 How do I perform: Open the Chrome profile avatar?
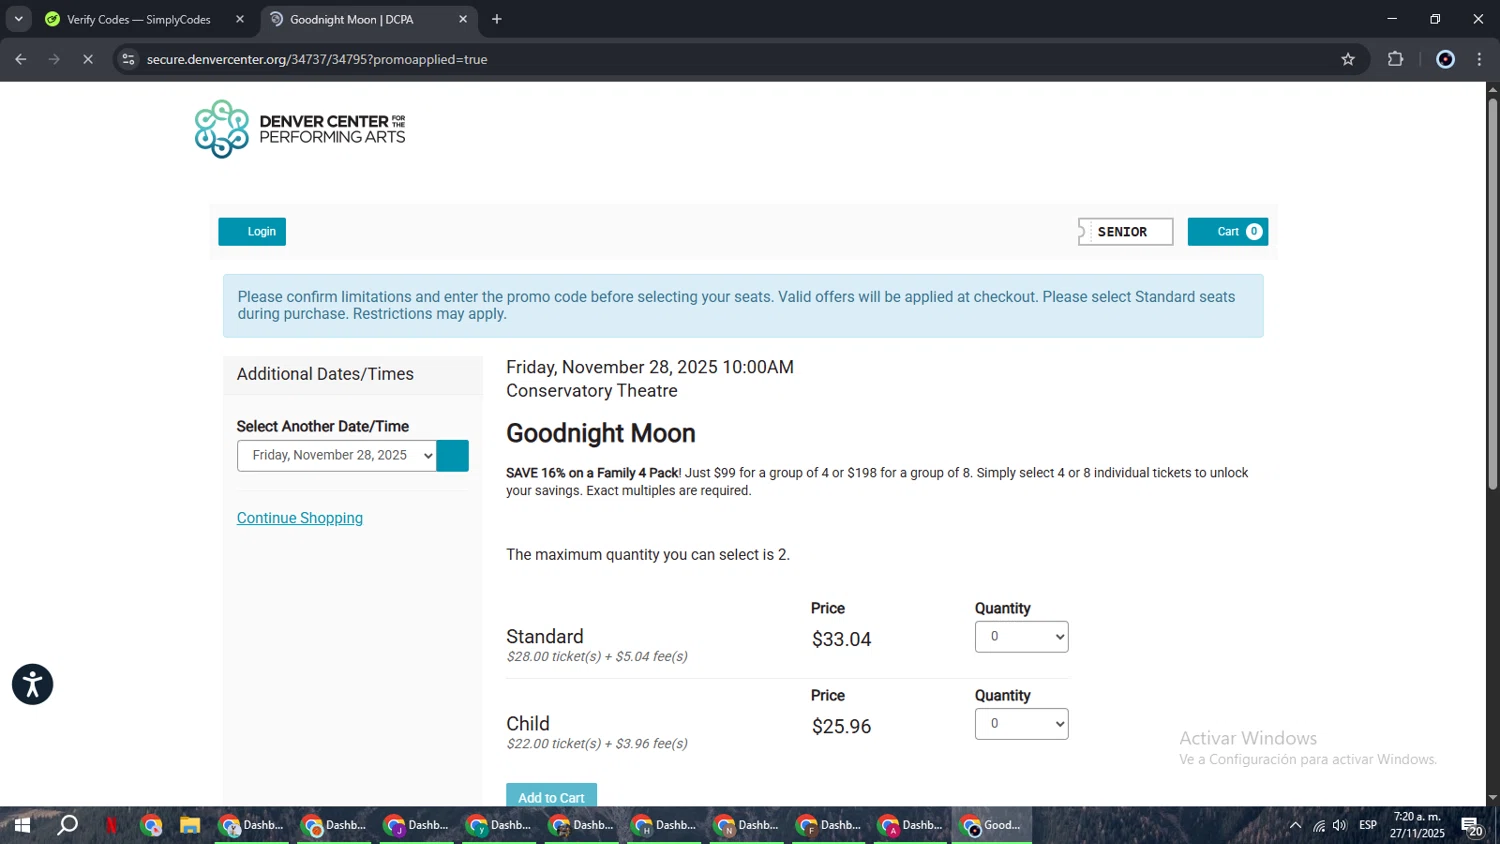tap(1445, 60)
